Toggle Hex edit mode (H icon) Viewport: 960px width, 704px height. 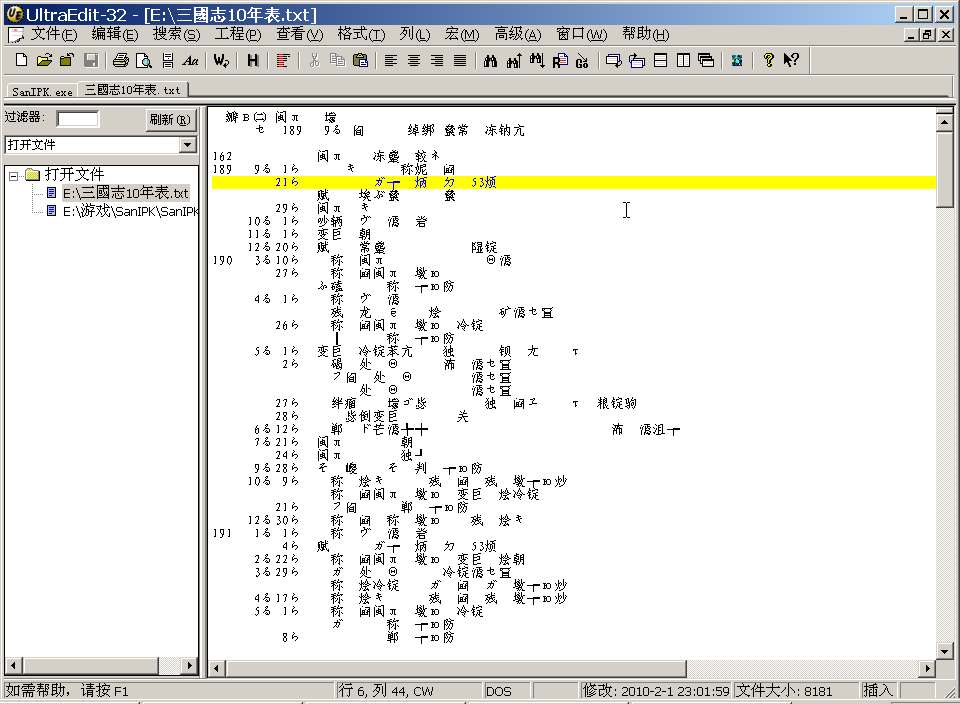pos(252,60)
